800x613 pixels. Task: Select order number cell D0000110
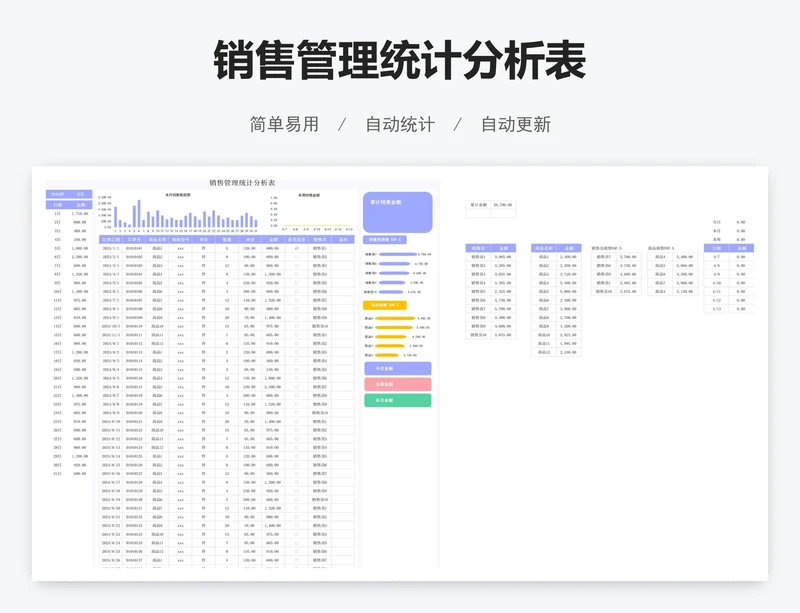[x=134, y=326]
